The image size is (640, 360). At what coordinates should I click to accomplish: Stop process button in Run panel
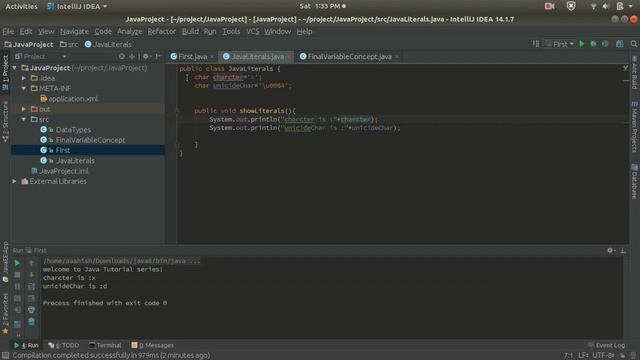pyautogui.click(x=17, y=275)
